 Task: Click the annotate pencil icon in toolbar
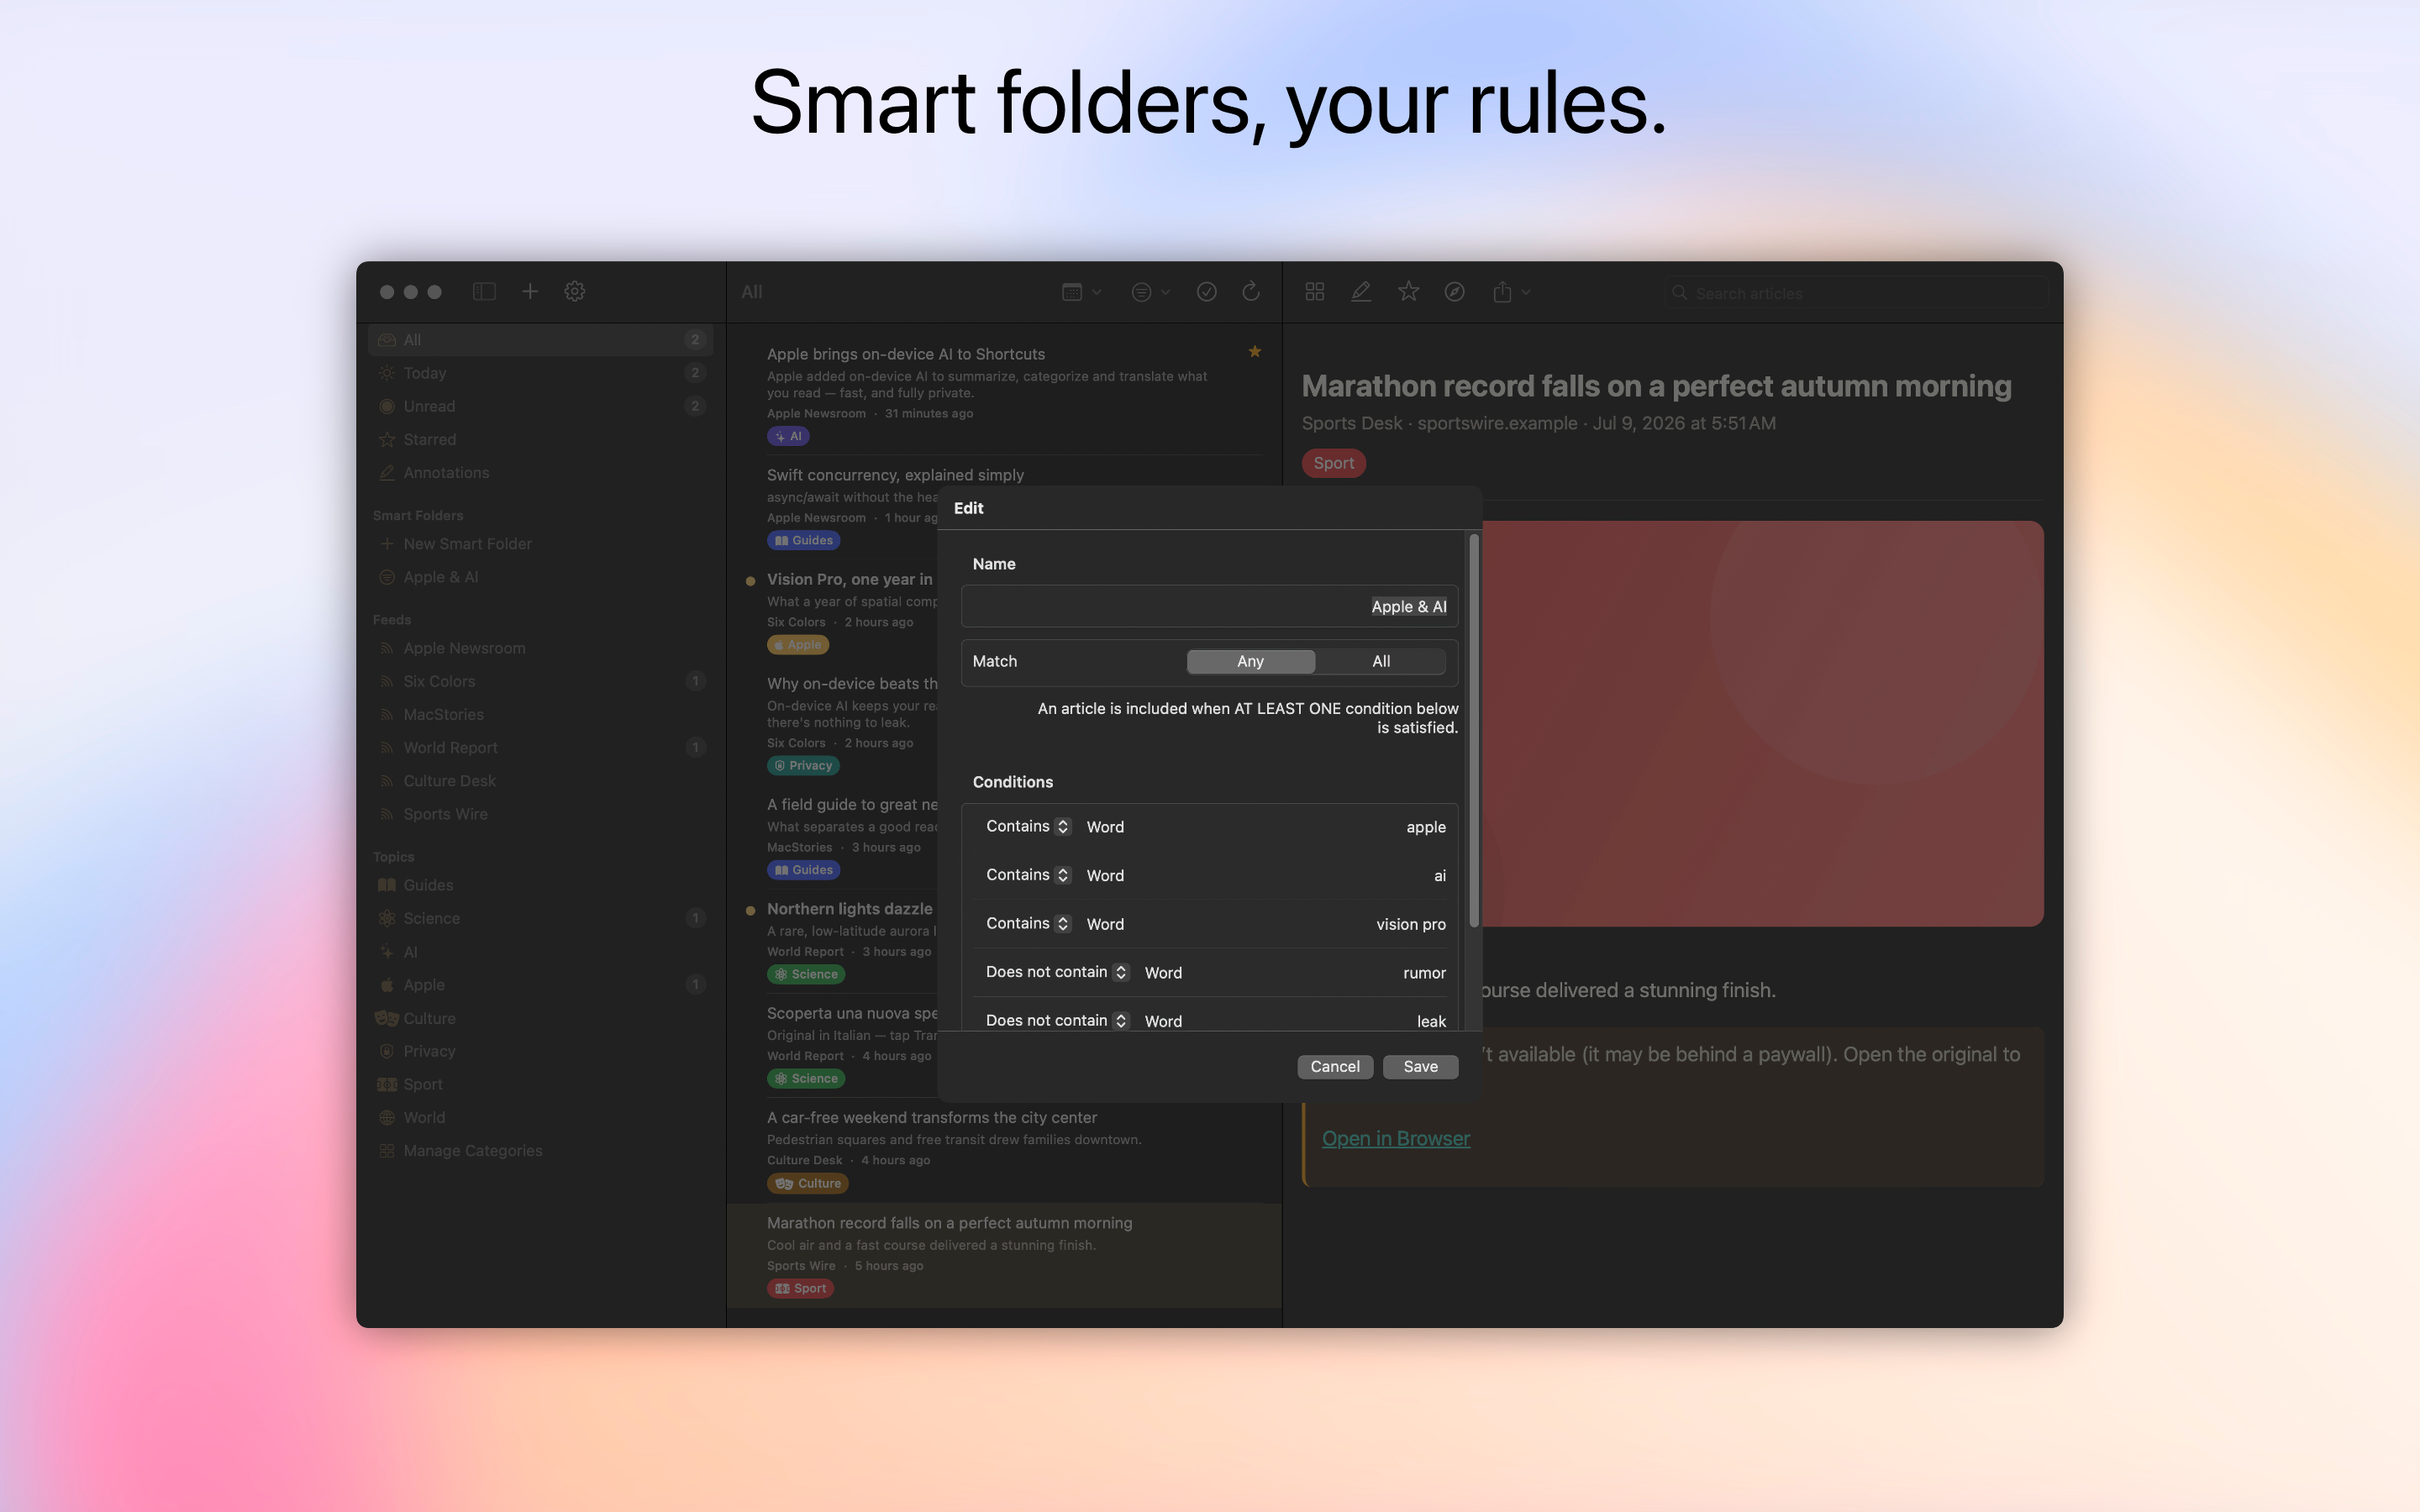coord(1361,292)
